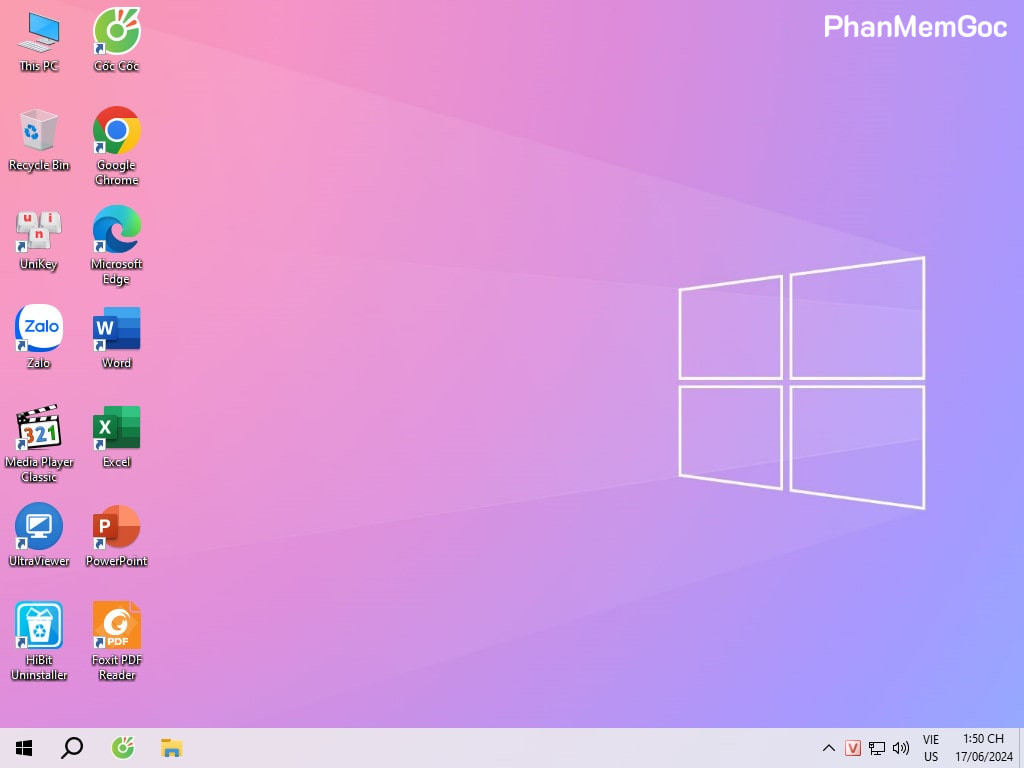
Task: Toggle UniKey Vietnamese input in tray
Action: (x=853, y=748)
